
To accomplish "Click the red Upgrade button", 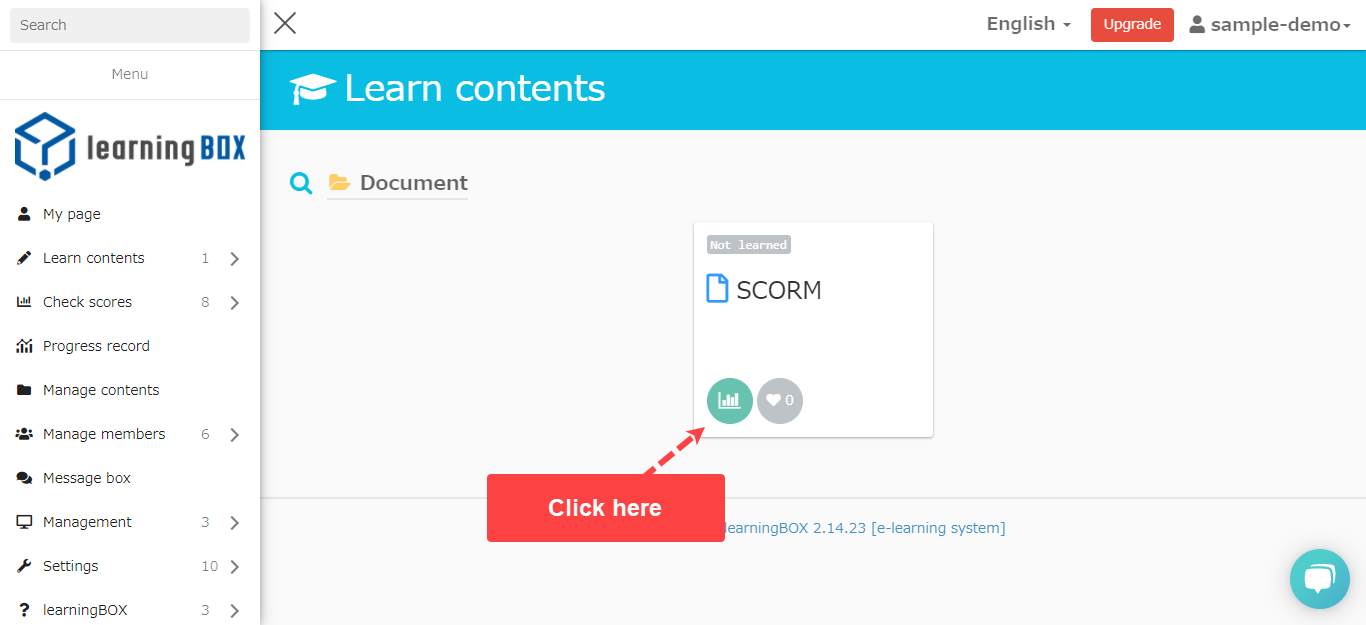I will 1132,25.
